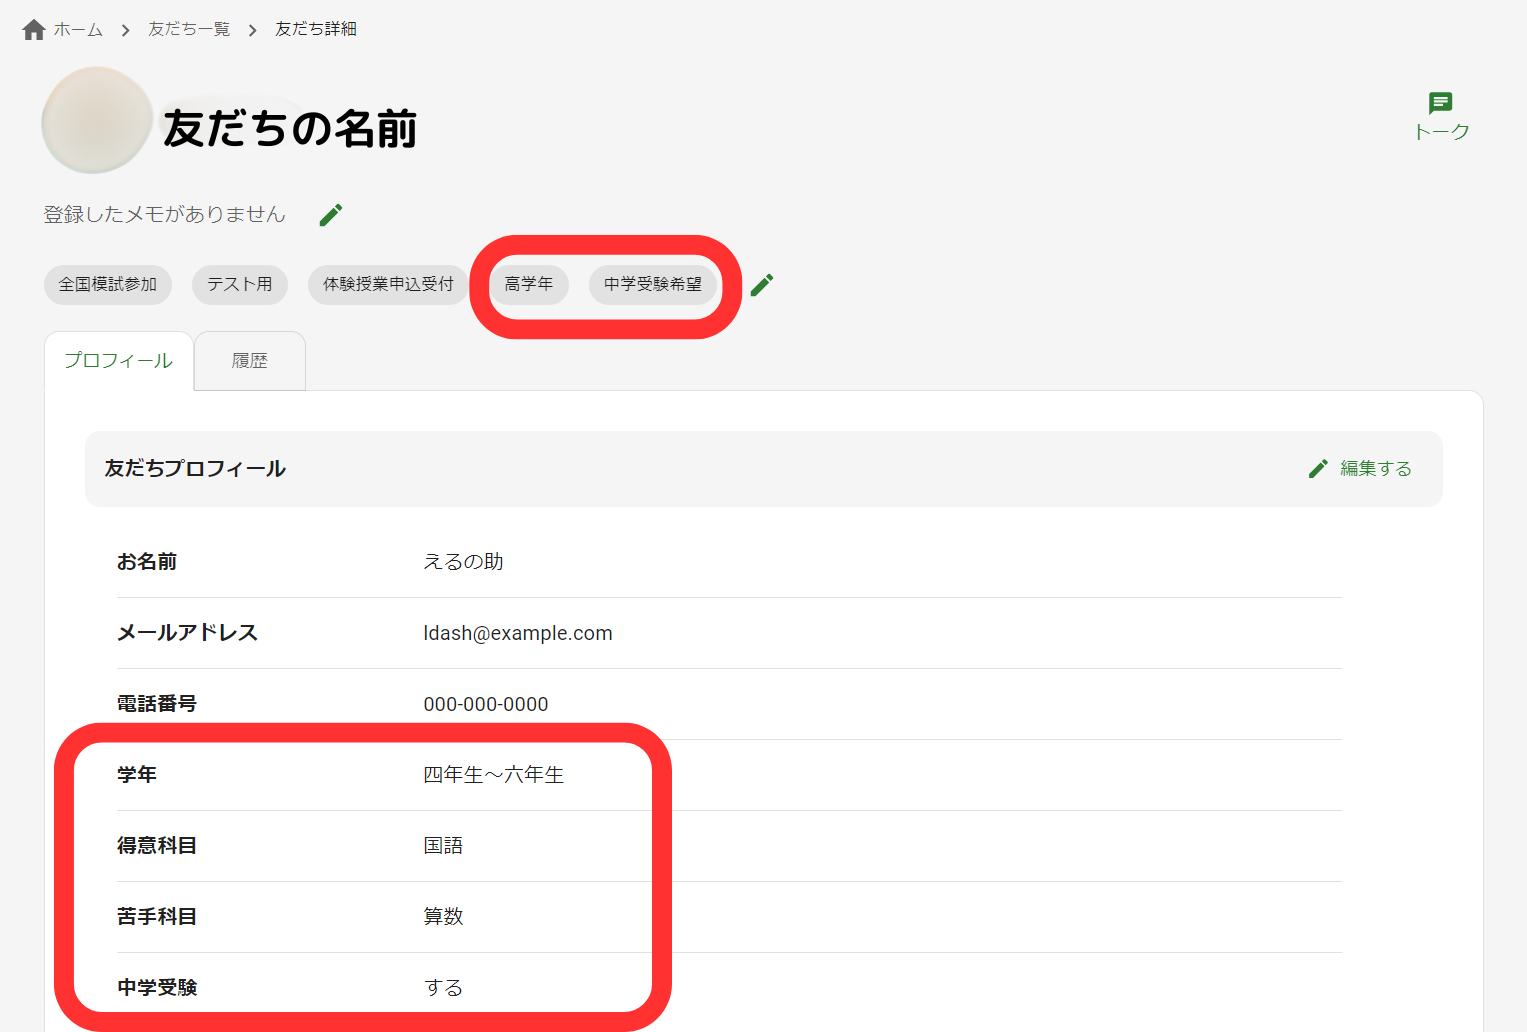Click the テスト用 tag
This screenshot has height=1032, width=1527.
coord(239,284)
